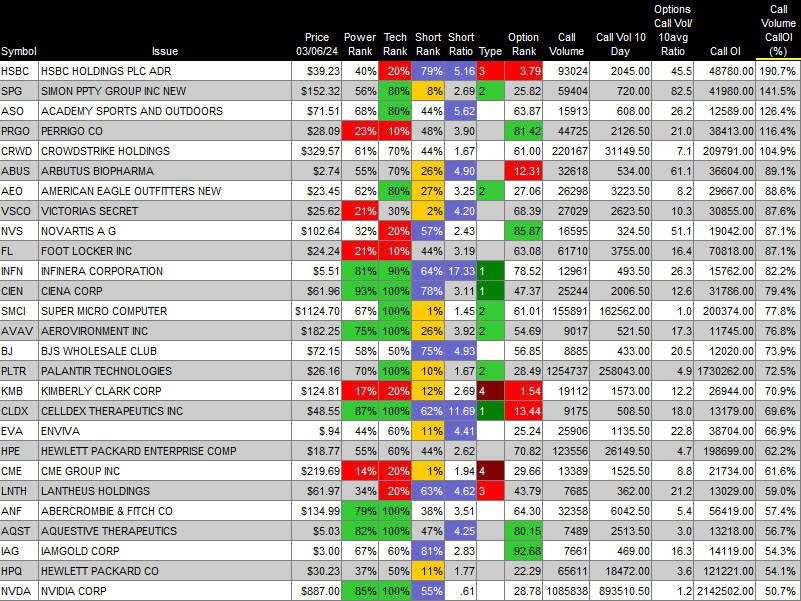Click KIMBERLY CLARK CORP issue name
The height and width of the screenshot is (601, 801).
coord(101,390)
